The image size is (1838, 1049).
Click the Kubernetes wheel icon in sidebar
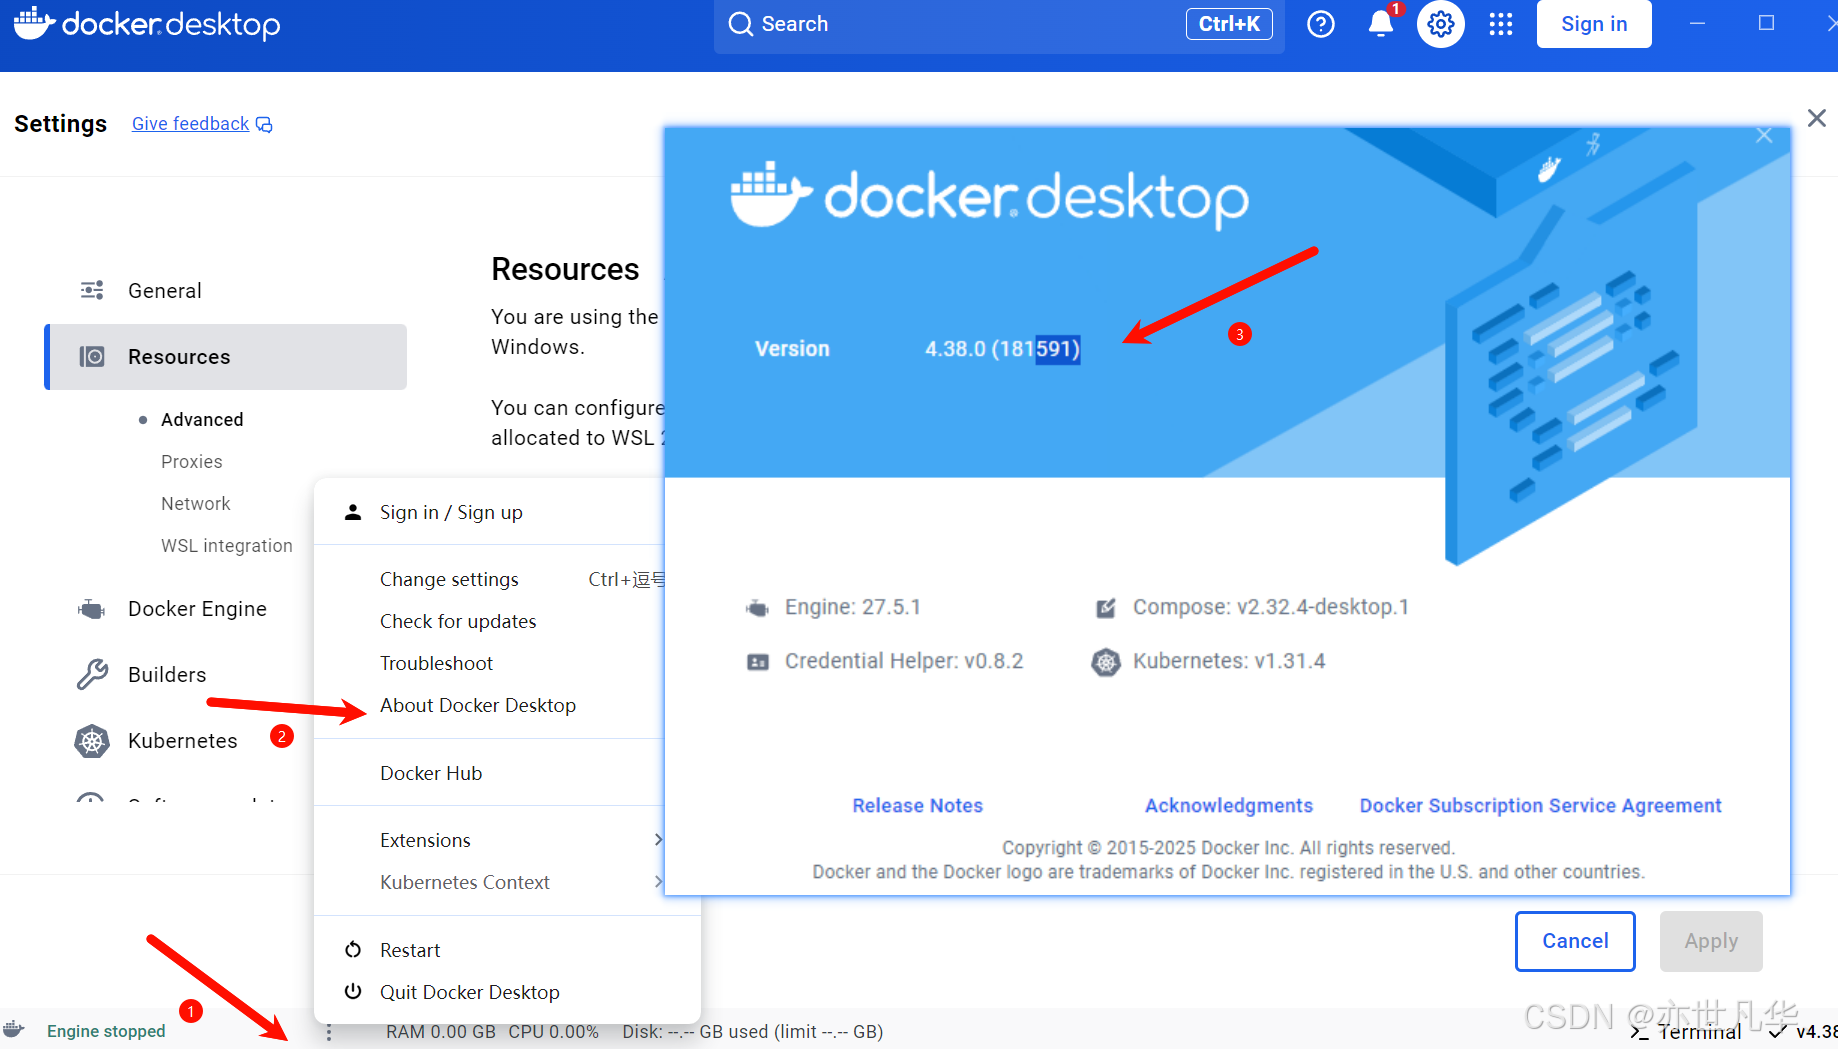(x=92, y=741)
